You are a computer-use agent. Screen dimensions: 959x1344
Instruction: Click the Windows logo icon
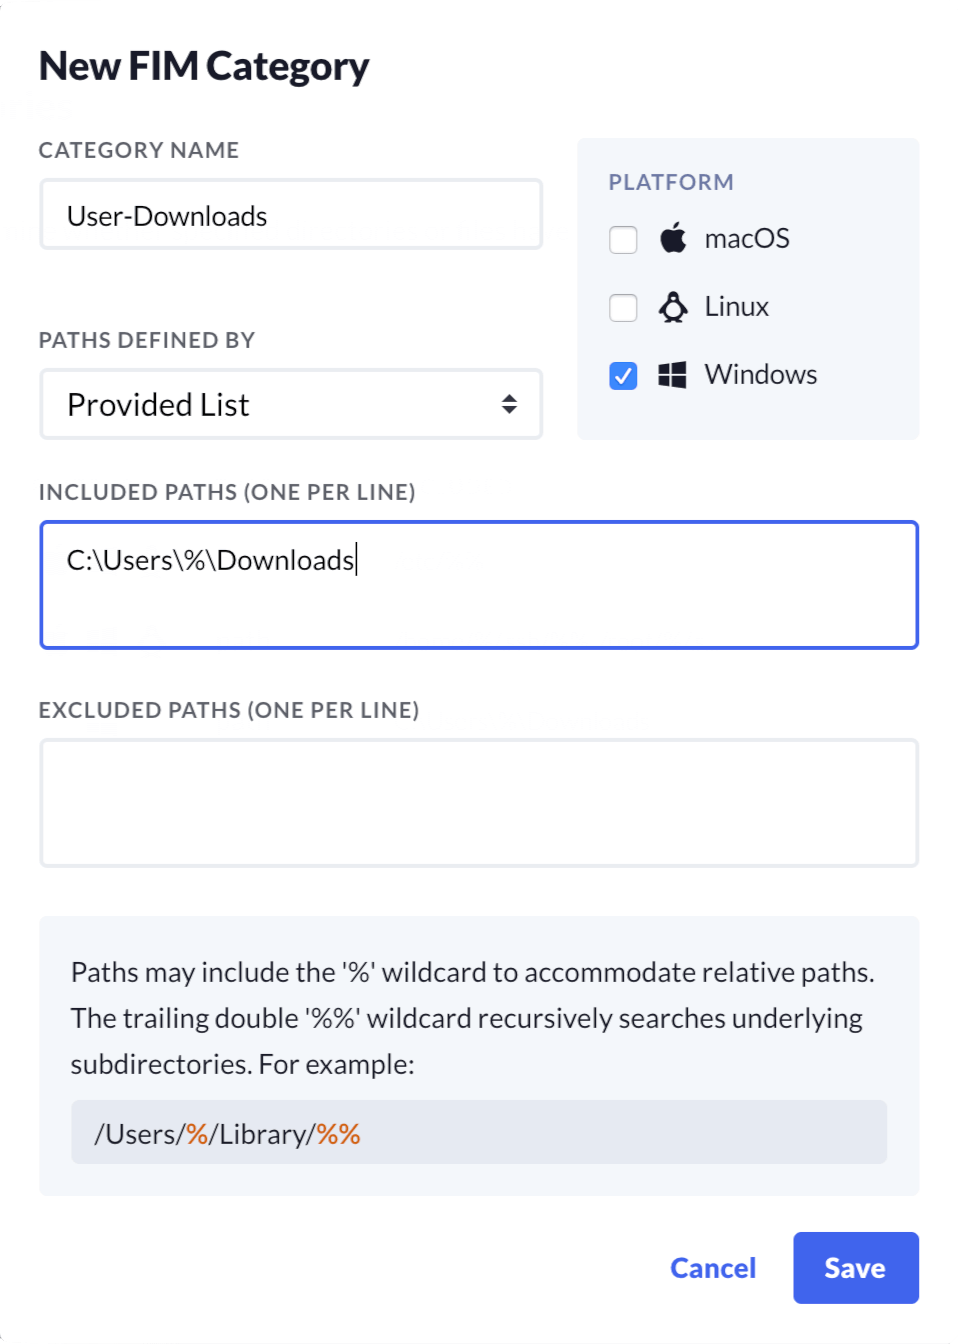point(672,375)
